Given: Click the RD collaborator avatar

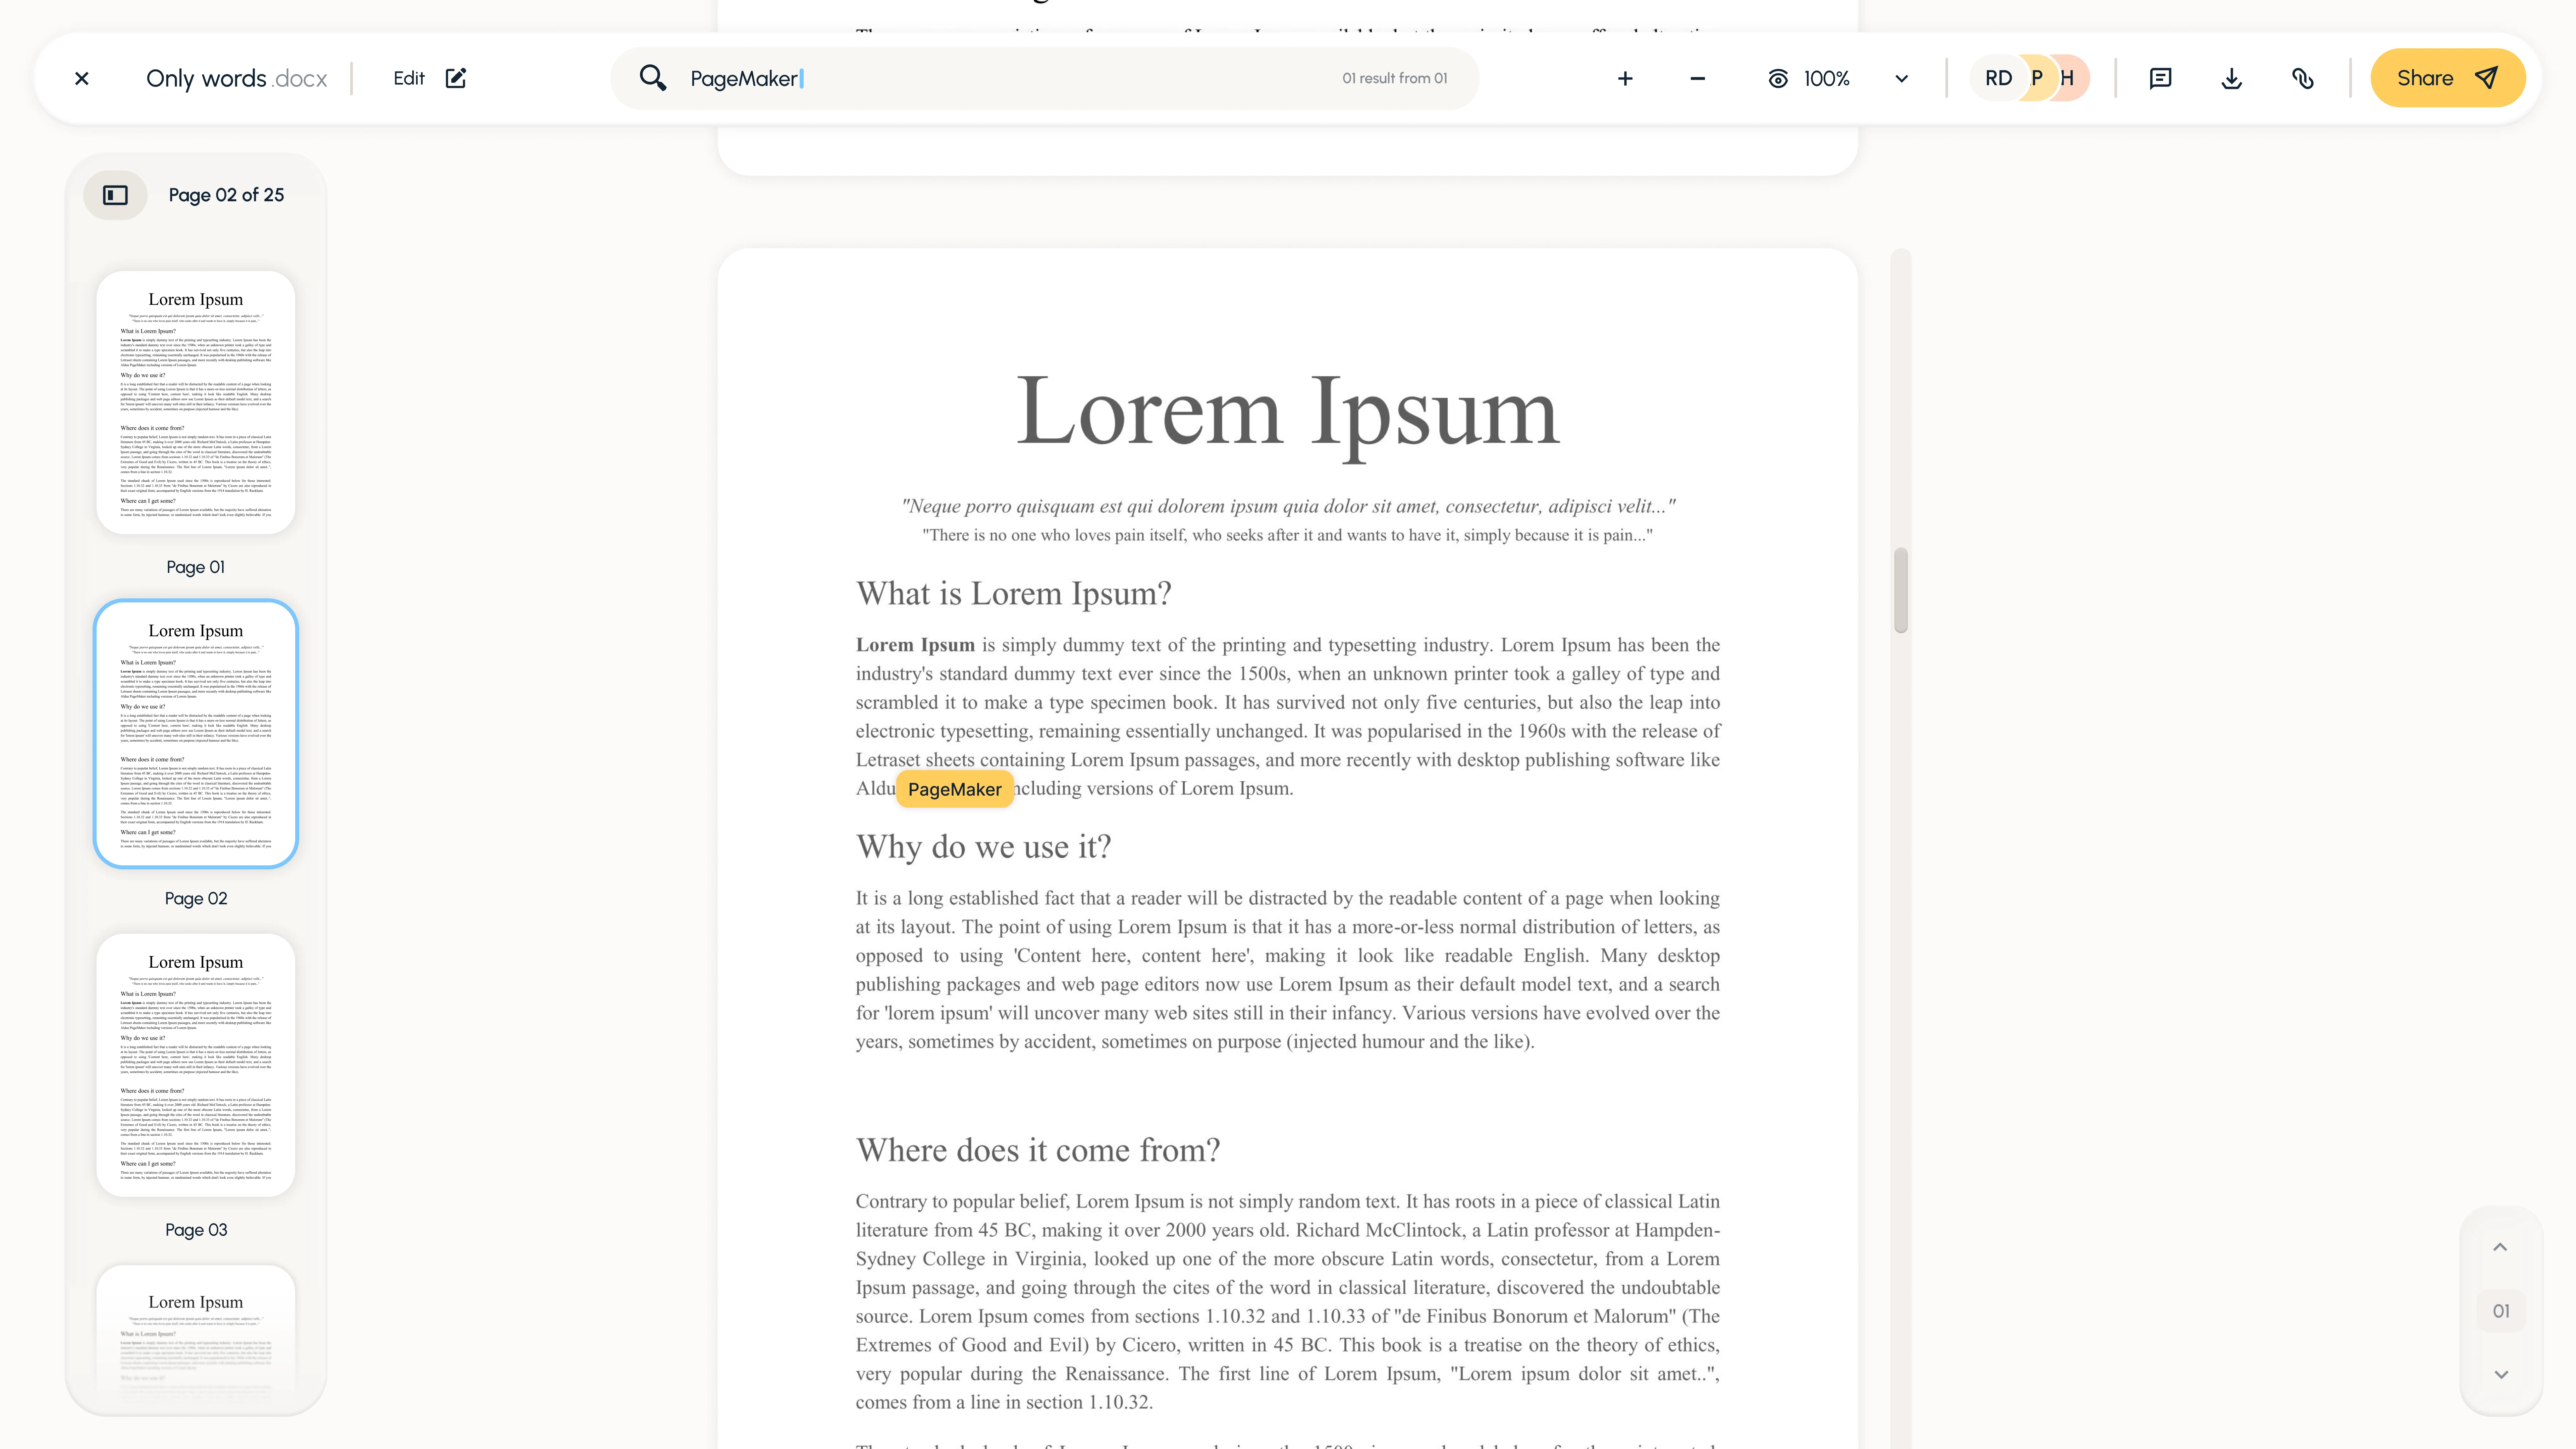Looking at the screenshot, I should [1998, 78].
